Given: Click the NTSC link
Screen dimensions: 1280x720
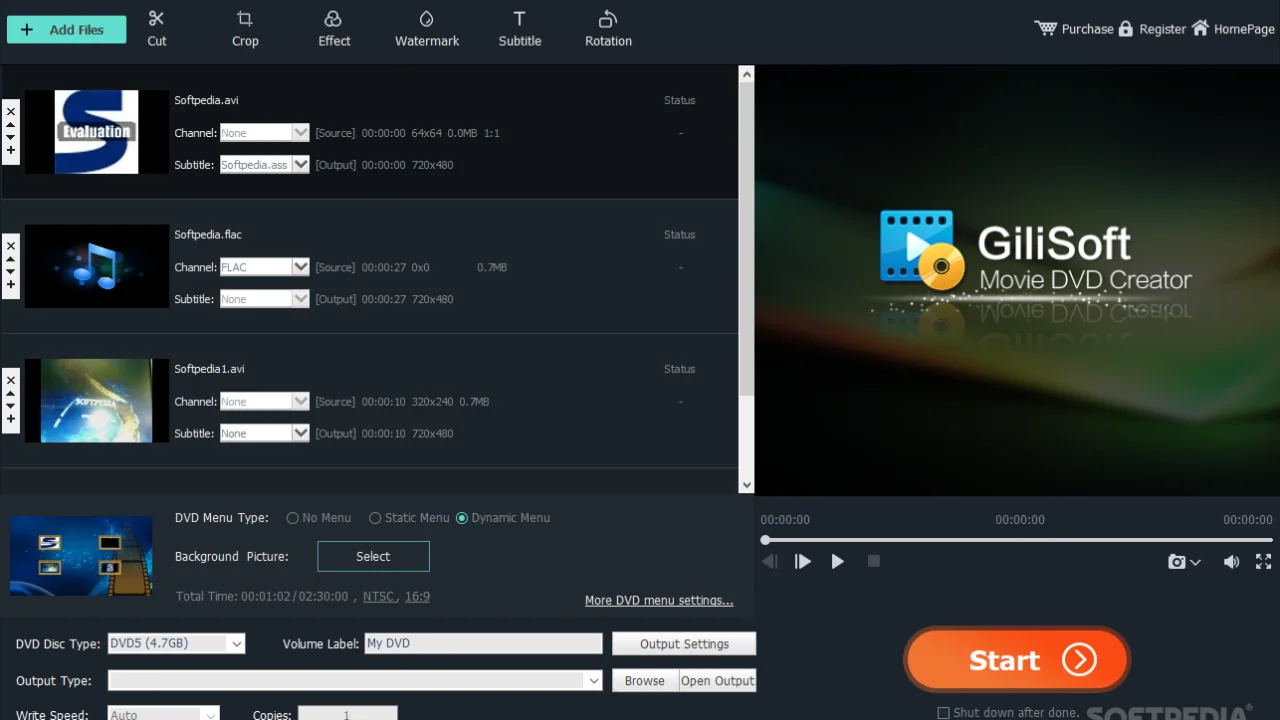Looking at the screenshot, I should click(378, 596).
